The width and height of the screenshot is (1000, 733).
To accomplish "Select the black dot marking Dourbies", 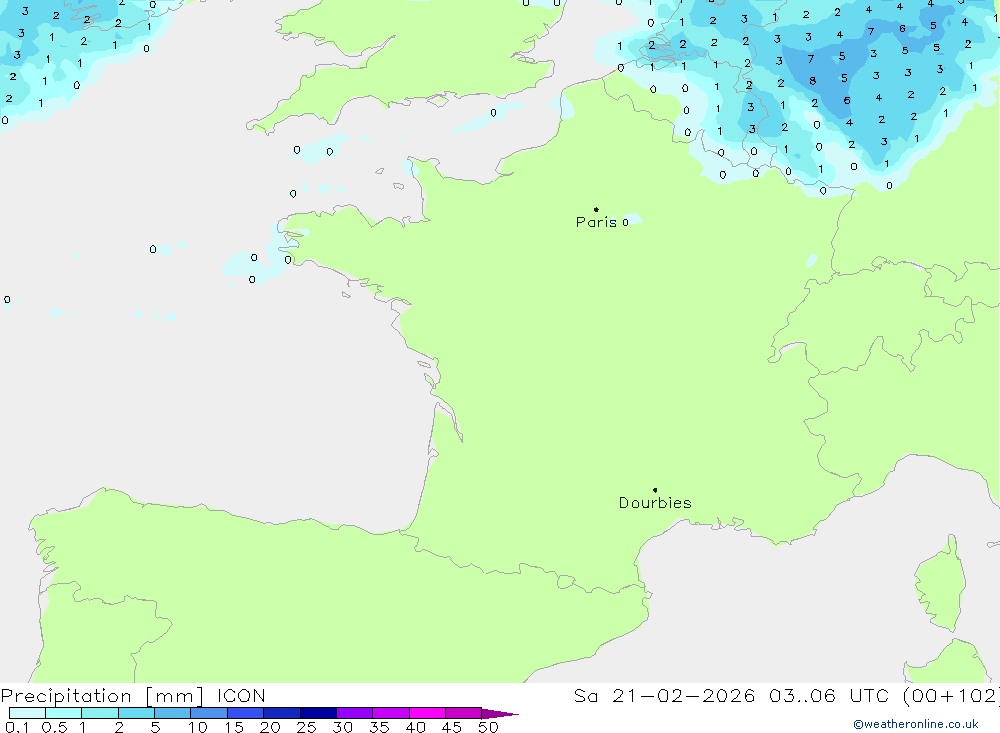I will 655,490.
